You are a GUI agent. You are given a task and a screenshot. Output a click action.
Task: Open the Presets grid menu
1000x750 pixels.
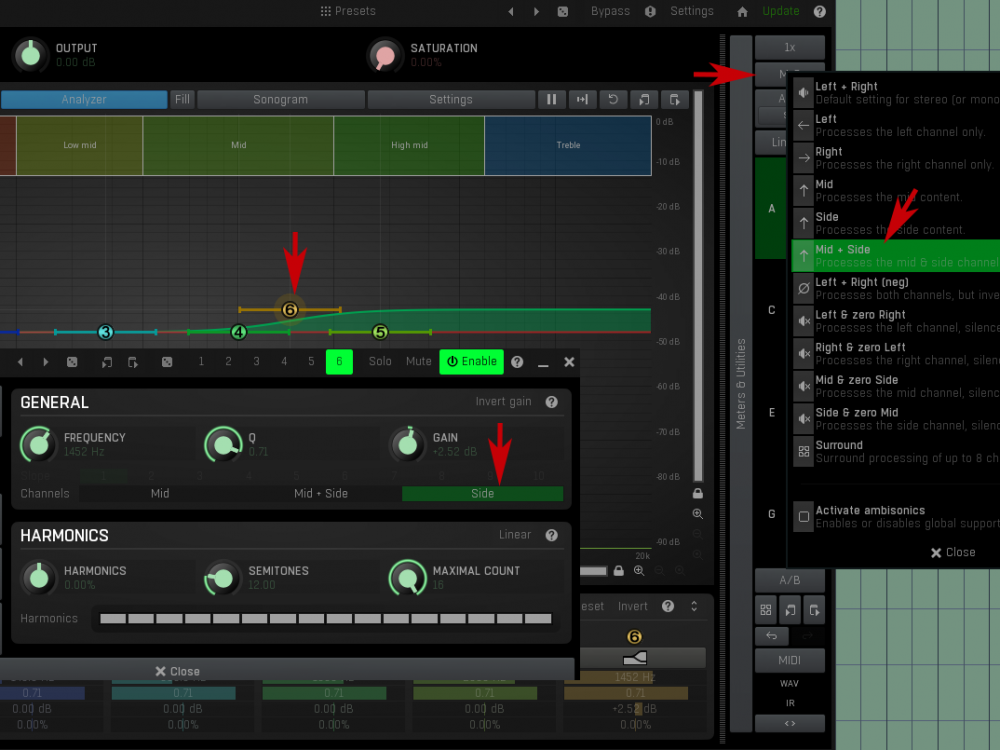[348, 11]
